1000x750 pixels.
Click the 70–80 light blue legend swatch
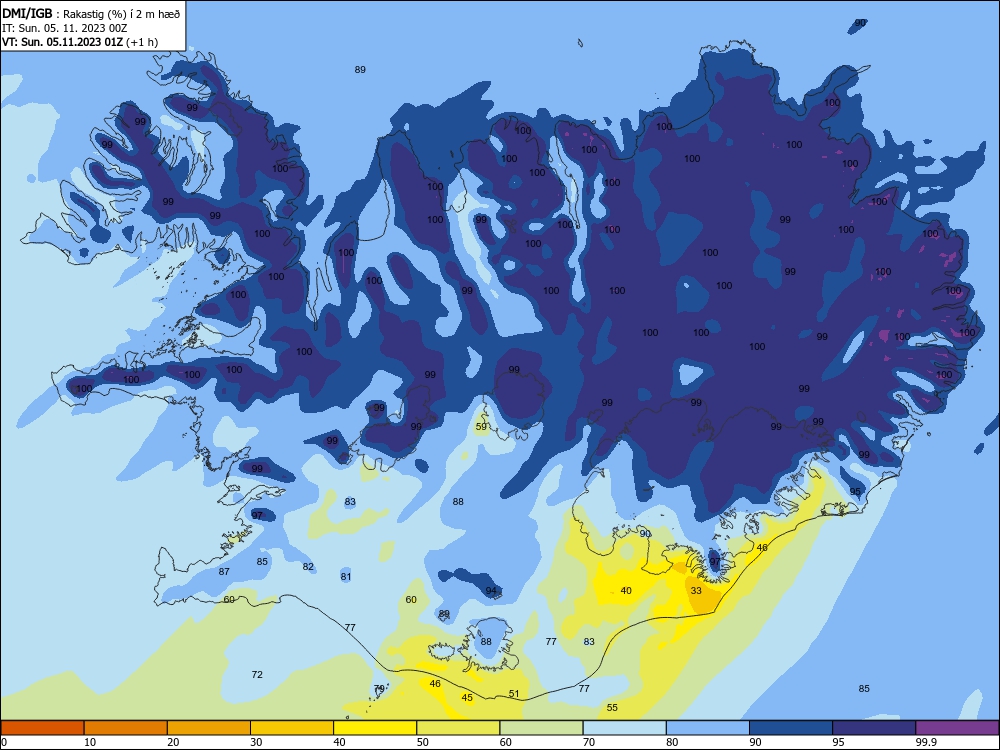click(x=624, y=728)
